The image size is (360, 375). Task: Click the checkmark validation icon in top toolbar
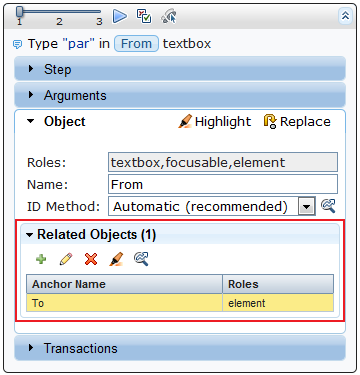pyautogui.click(x=144, y=16)
